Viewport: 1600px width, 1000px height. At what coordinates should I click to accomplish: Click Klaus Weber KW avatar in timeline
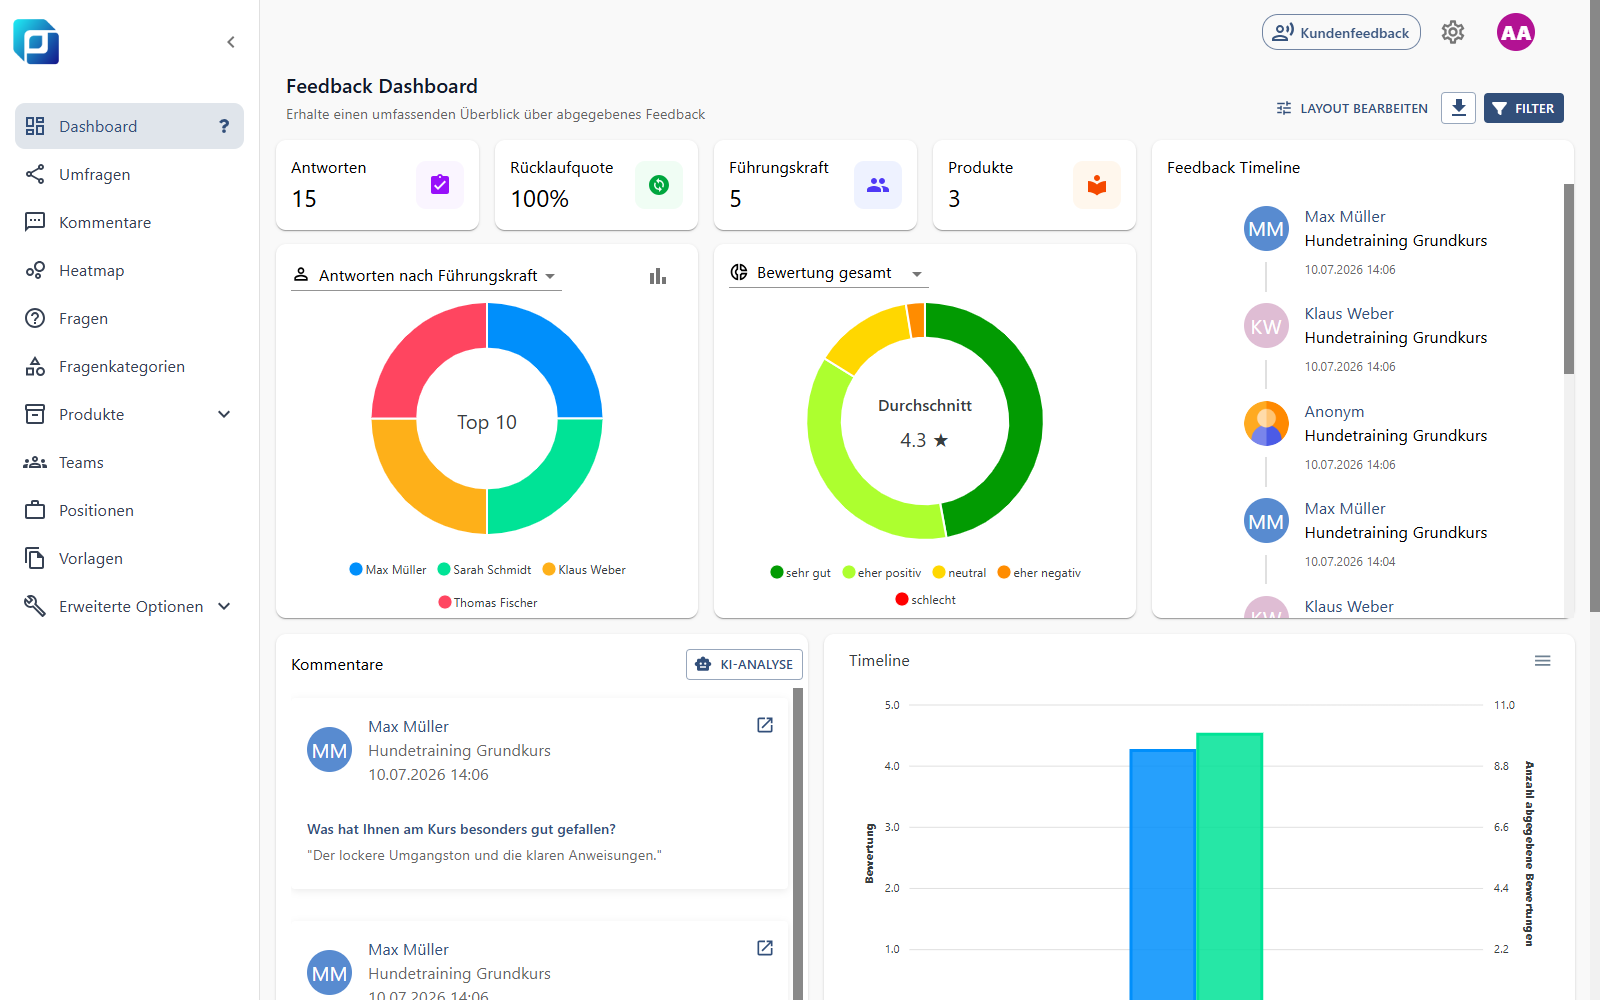1266,326
